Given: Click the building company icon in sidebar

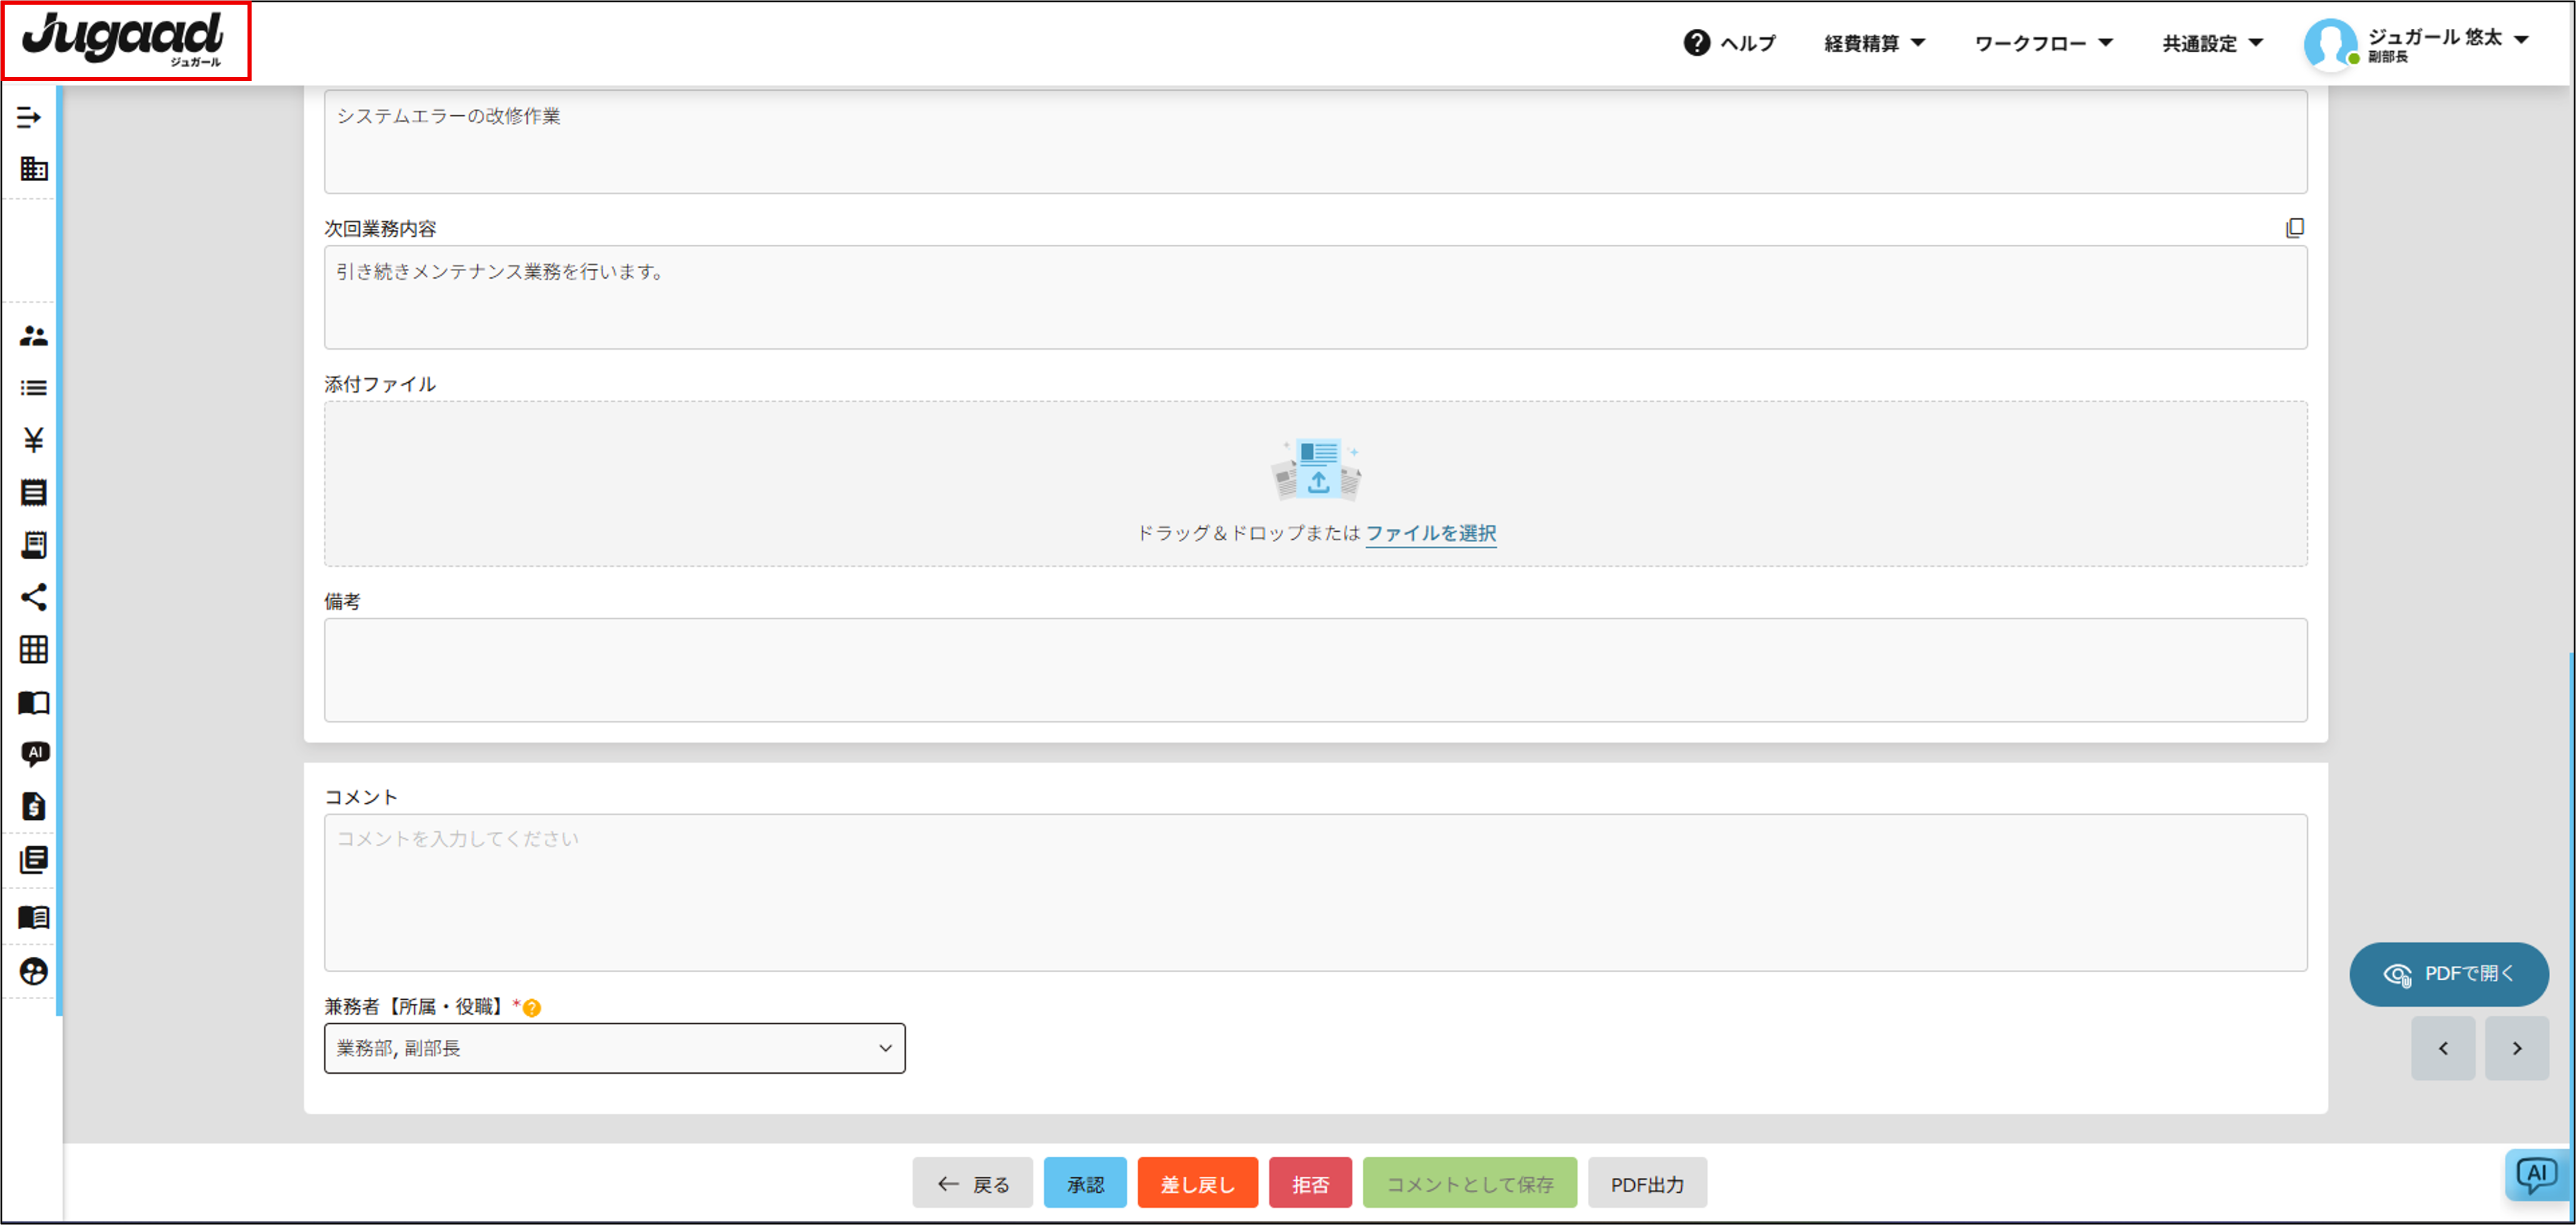Looking at the screenshot, I should (33, 168).
